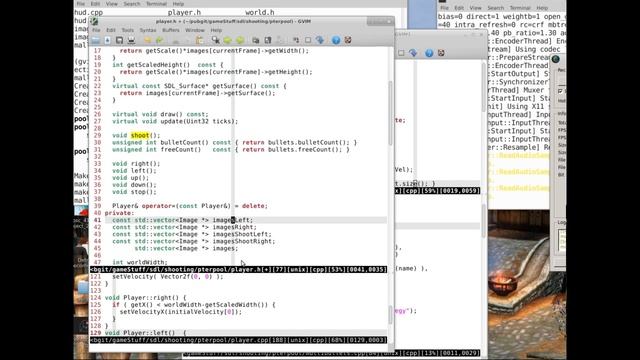This screenshot has height=360, width=640.
Task: Open the Search menu in the left terminal window
Action: 132,4
